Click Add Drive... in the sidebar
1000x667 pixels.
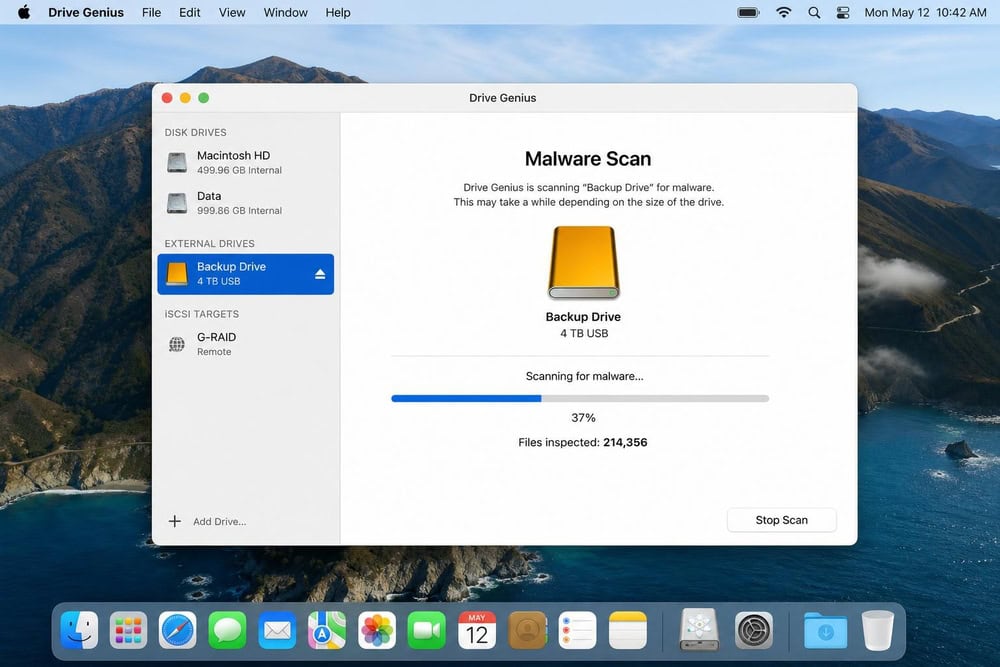[x=219, y=521]
